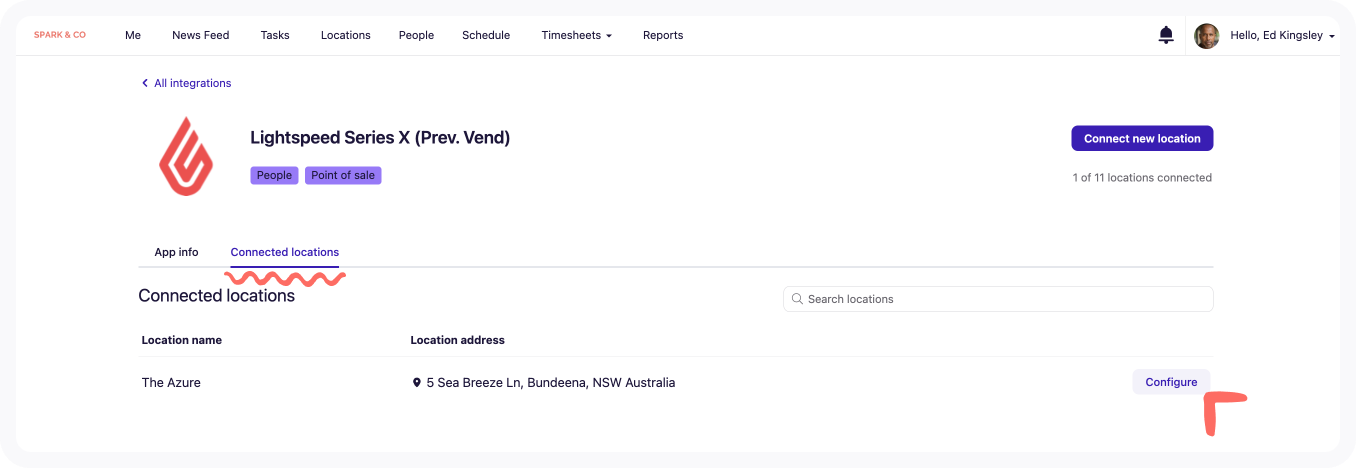Viewport: 1356px width, 468px height.
Task: Go to the Me page
Action: (133, 35)
